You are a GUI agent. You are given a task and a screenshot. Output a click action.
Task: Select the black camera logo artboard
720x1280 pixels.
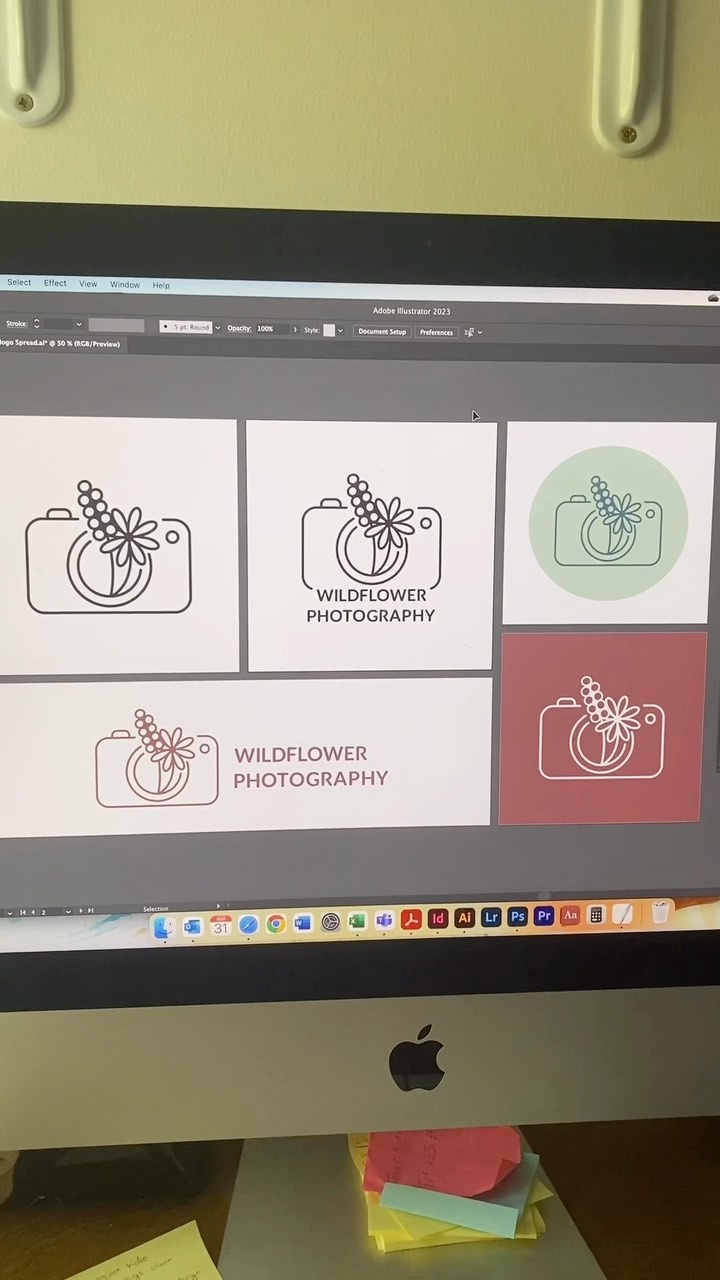[118, 545]
